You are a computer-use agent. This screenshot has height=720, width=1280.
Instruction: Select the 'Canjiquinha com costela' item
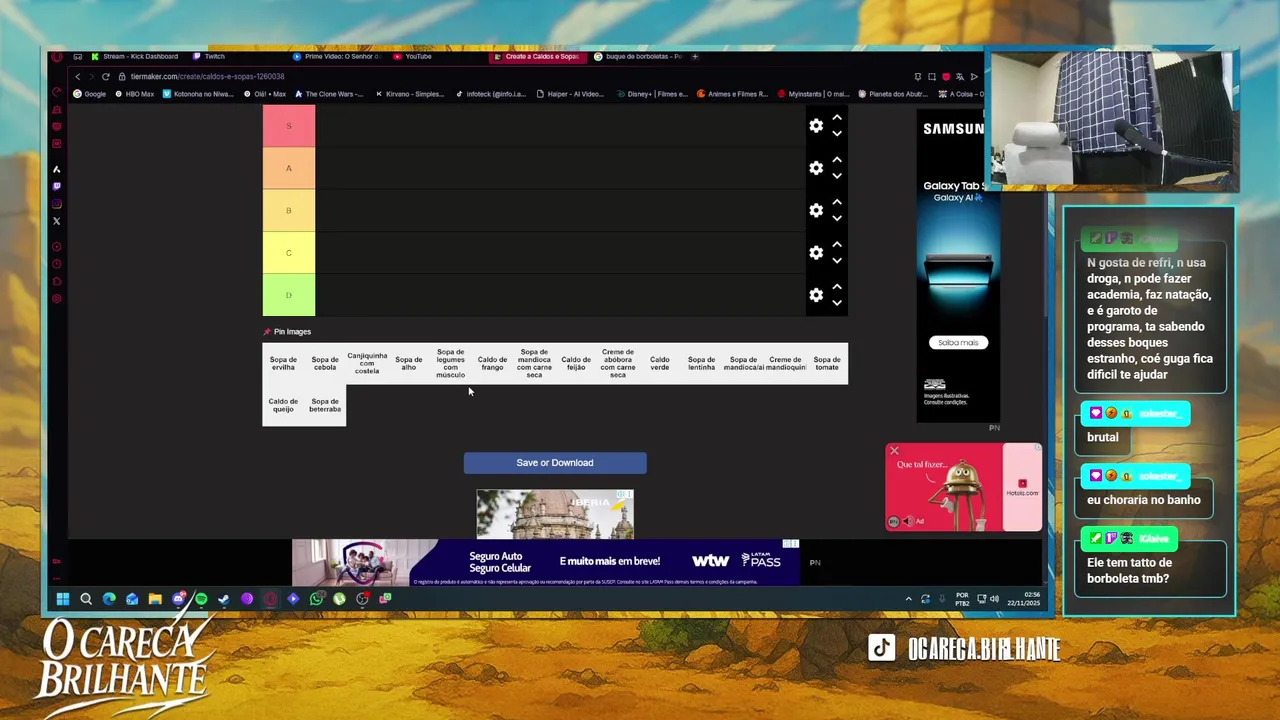367,363
